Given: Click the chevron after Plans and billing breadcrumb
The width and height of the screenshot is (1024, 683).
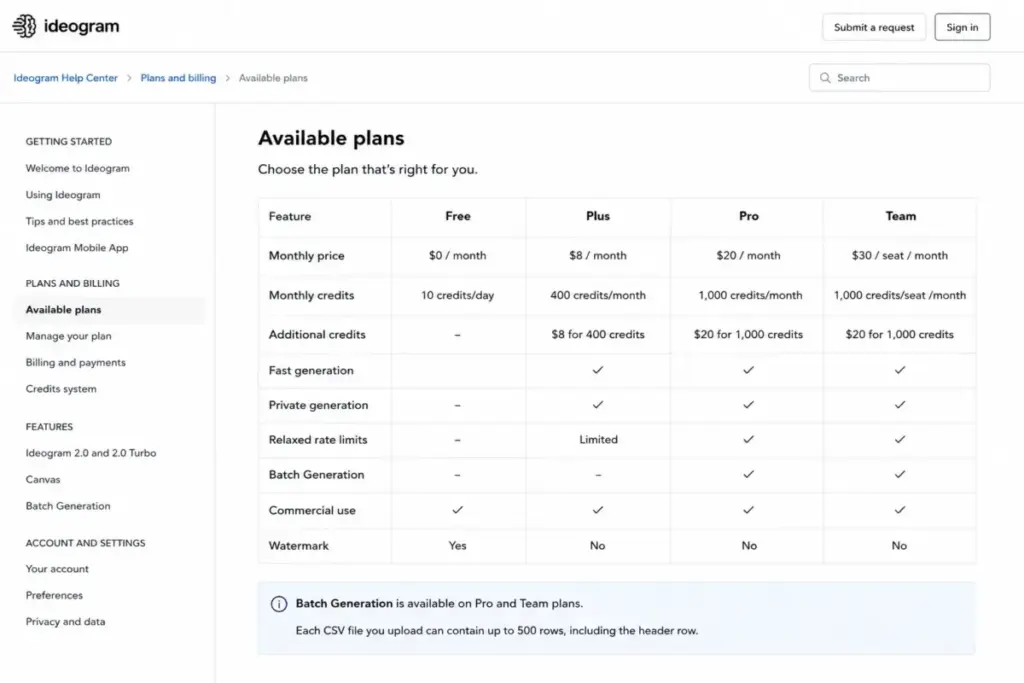Looking at the screenshot, I should pyautogui.click(x=228, y=78).
